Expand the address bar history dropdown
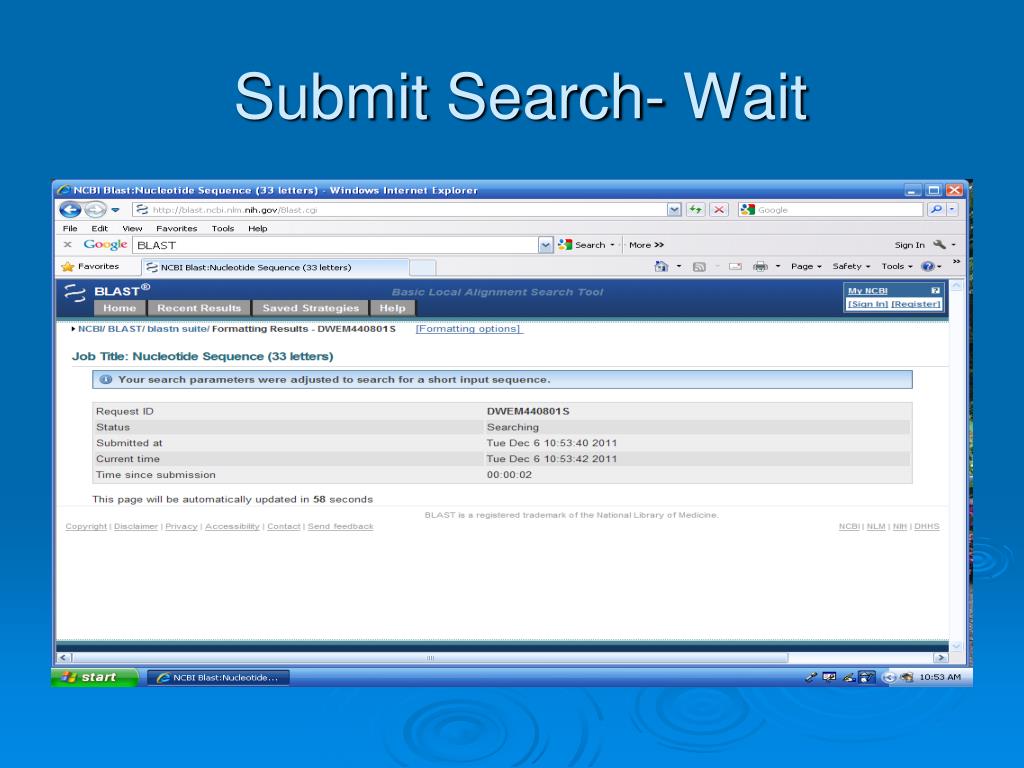This screenshot has height=768, width=1024. [674, 210]
